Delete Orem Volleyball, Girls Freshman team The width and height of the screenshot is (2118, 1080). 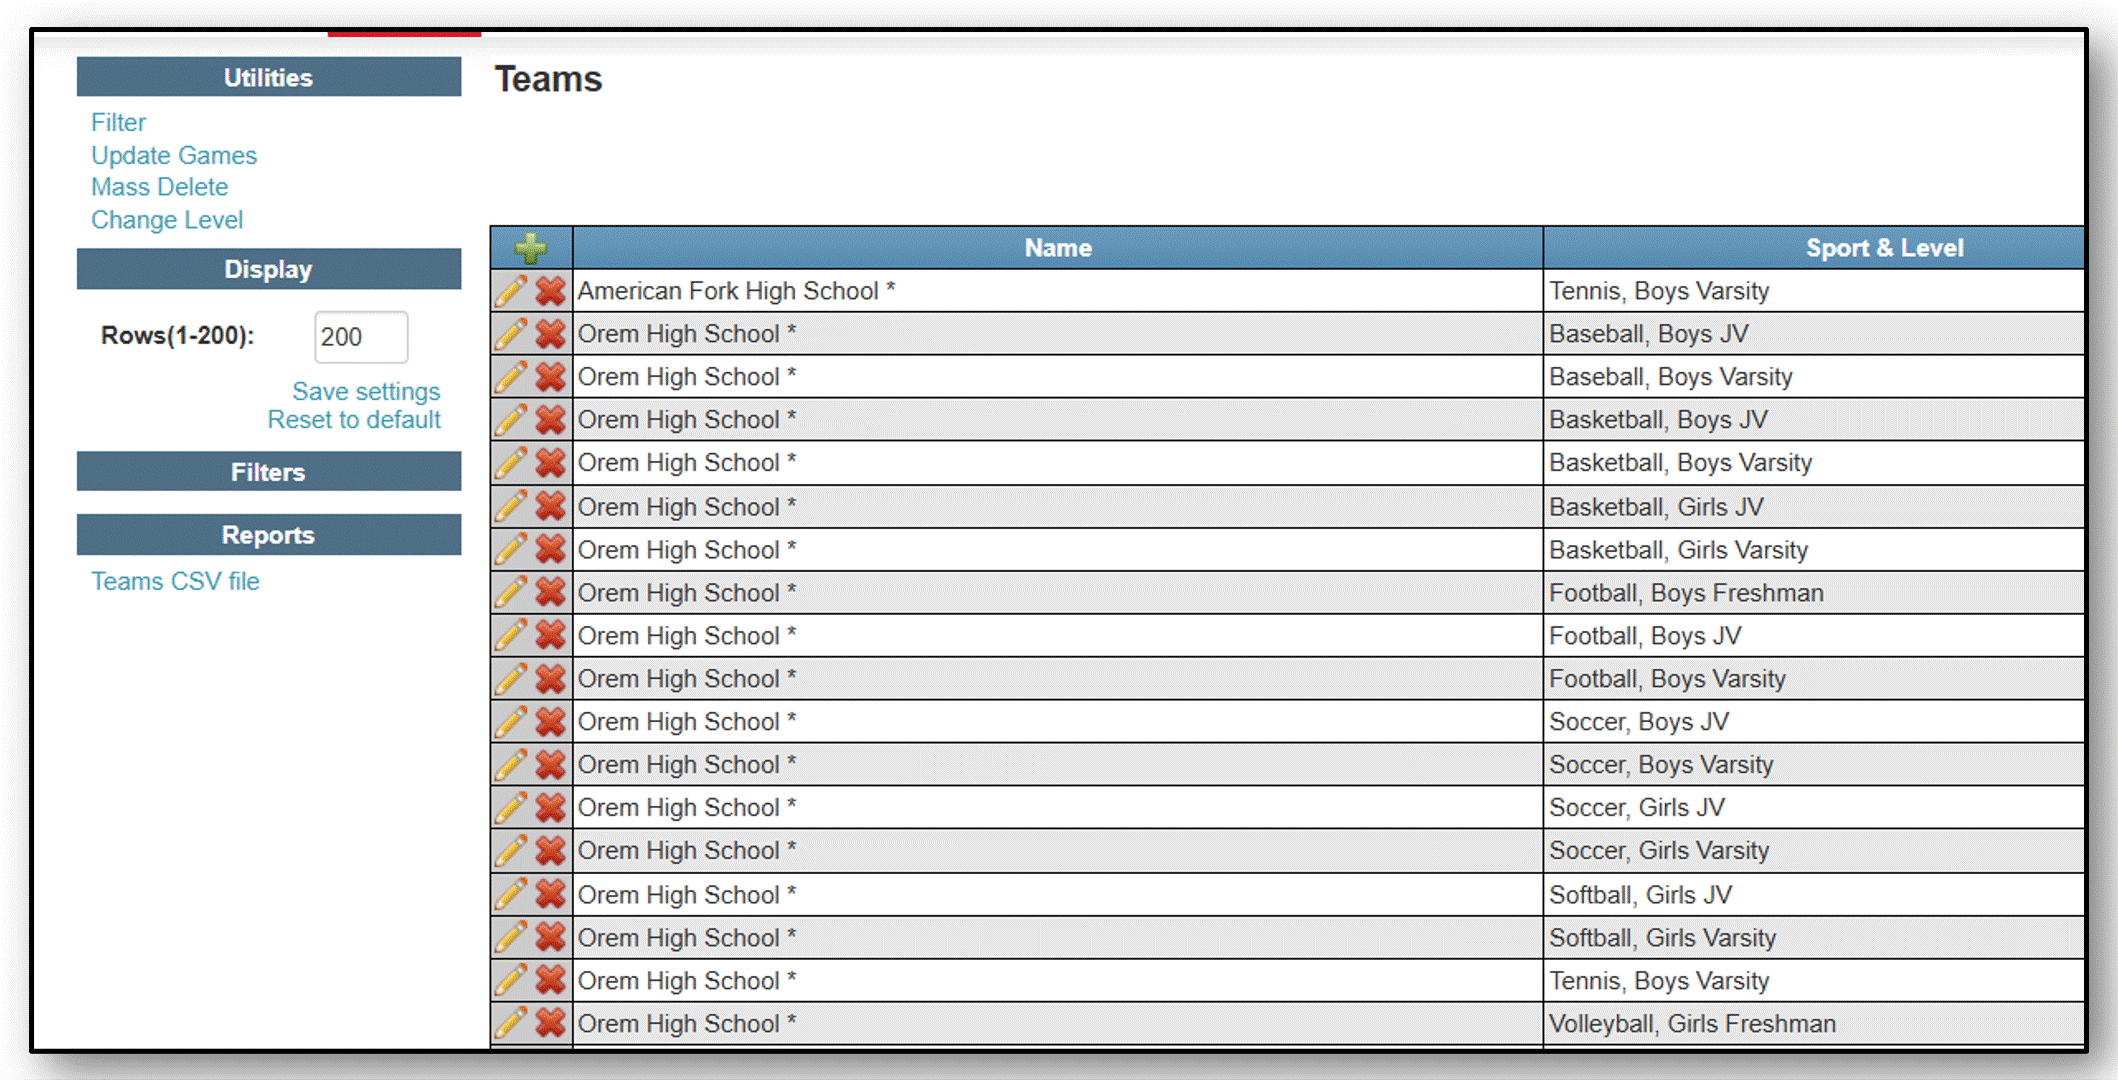[x=550, y=1024]
